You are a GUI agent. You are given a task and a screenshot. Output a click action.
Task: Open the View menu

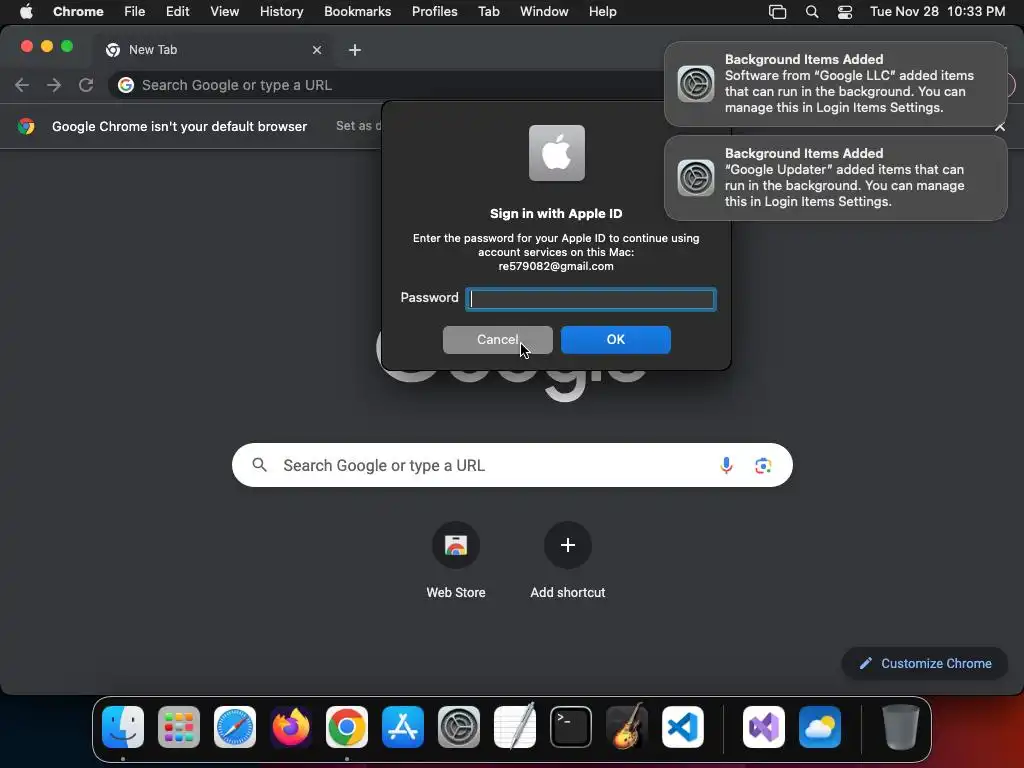coord(224,11)
